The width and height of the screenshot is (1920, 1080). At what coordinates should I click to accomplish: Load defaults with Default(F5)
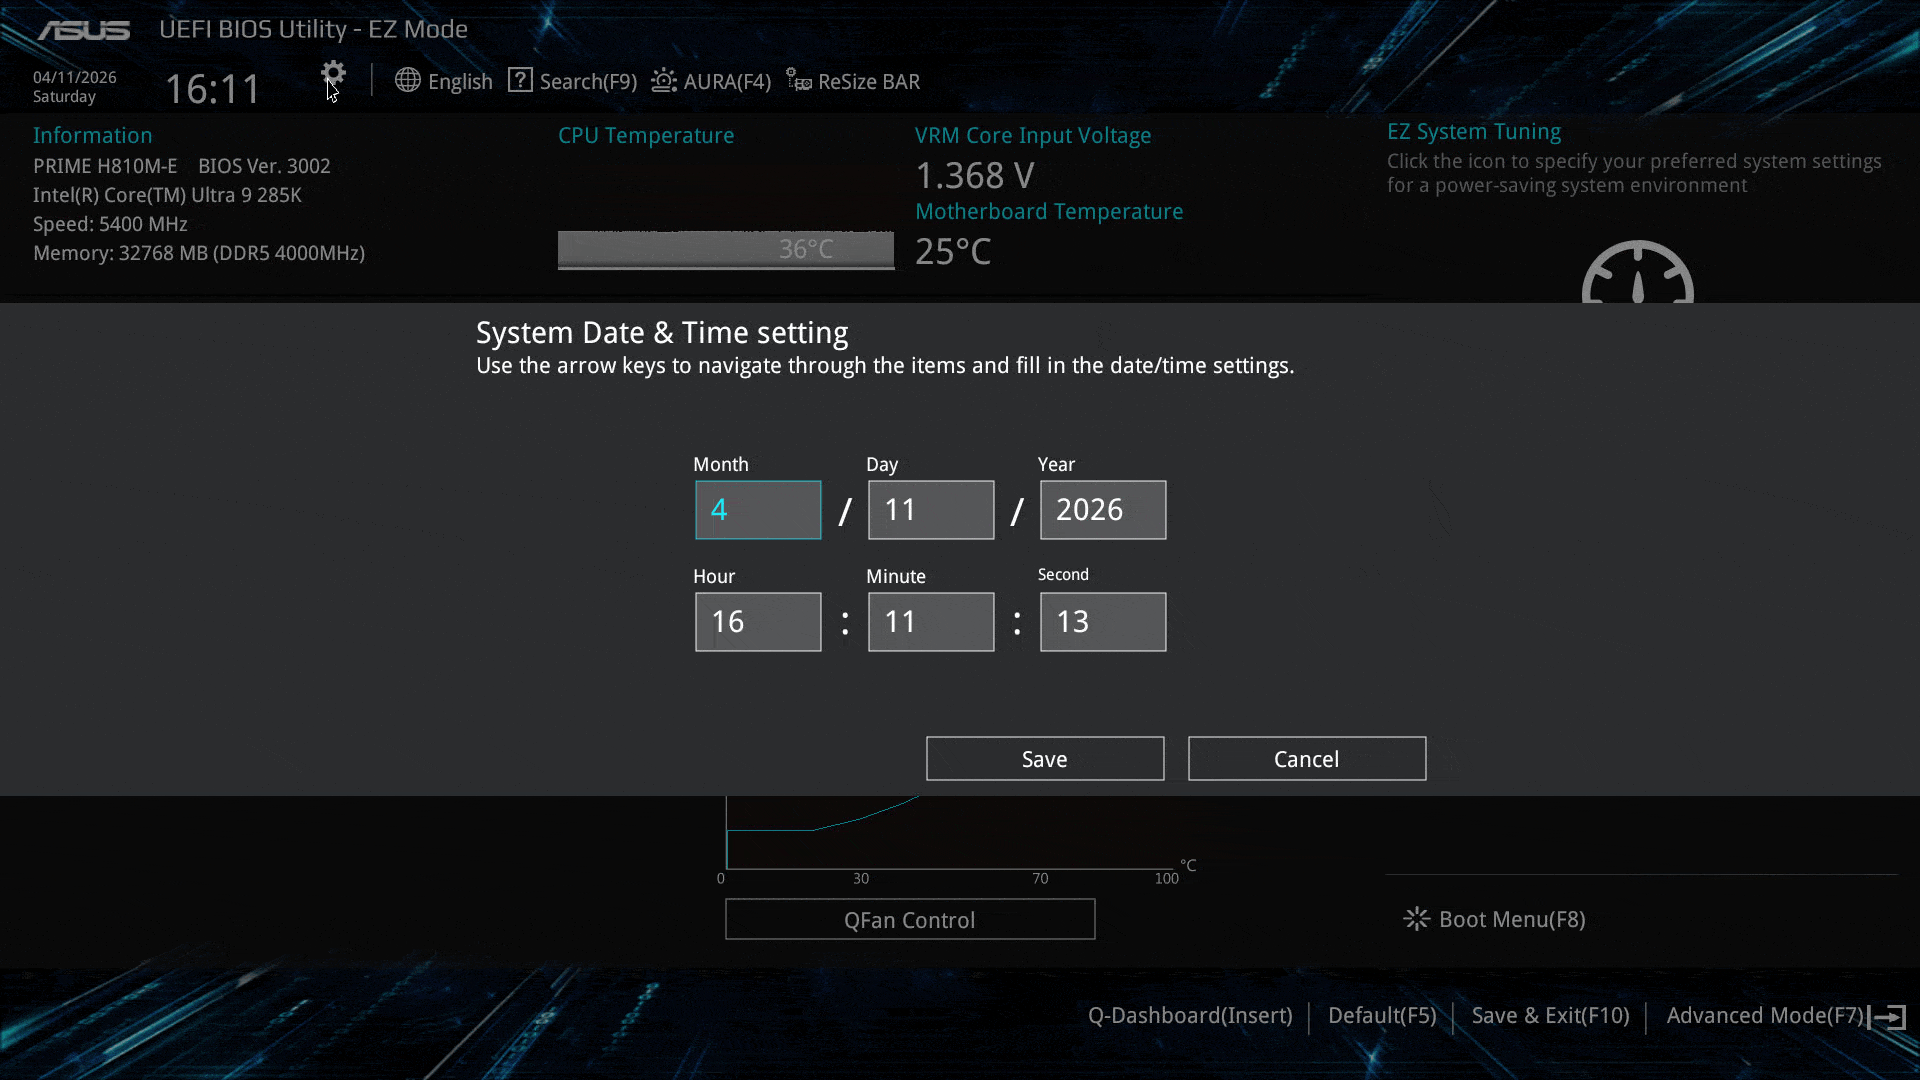[x=1382, y=1016]
